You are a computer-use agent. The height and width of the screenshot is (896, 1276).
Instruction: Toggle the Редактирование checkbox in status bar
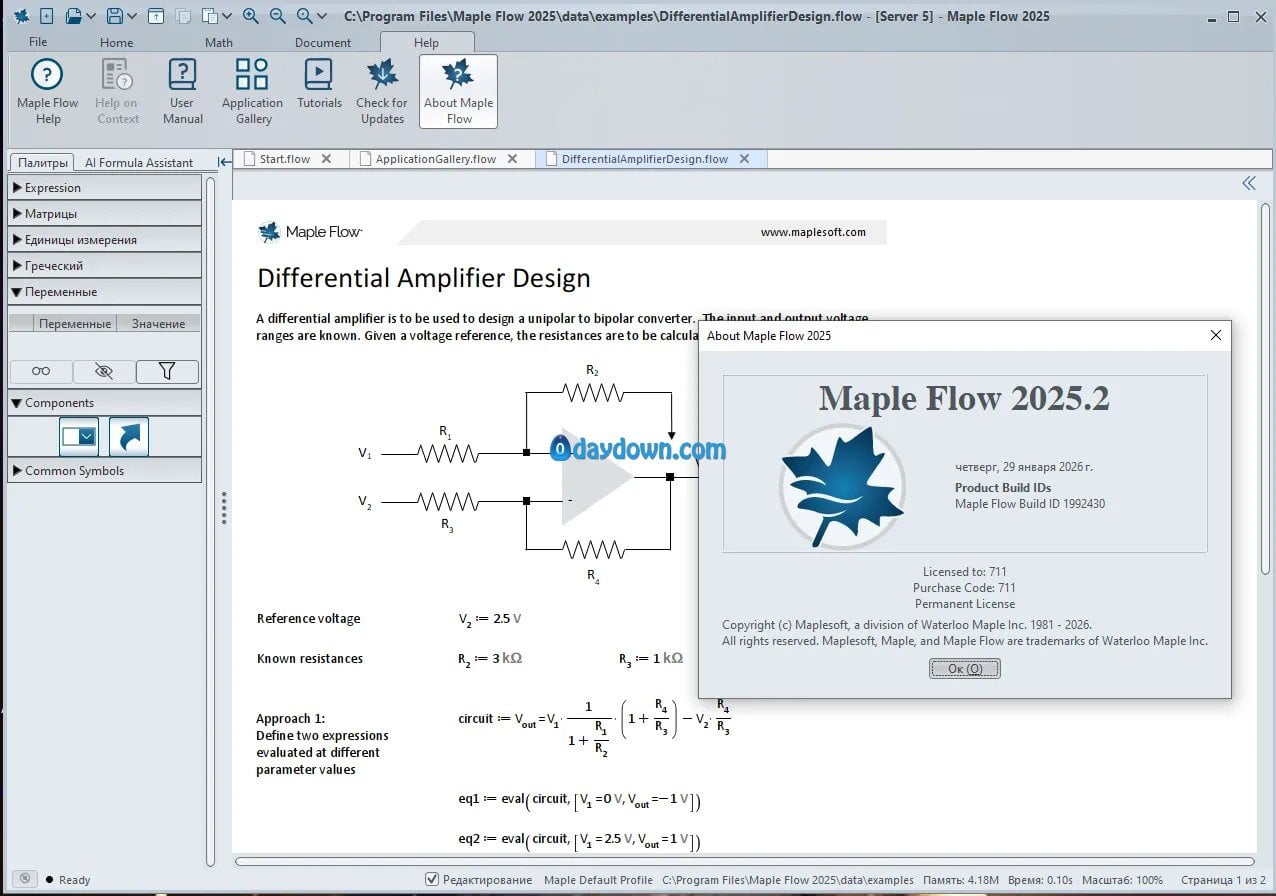click(432, 879)
